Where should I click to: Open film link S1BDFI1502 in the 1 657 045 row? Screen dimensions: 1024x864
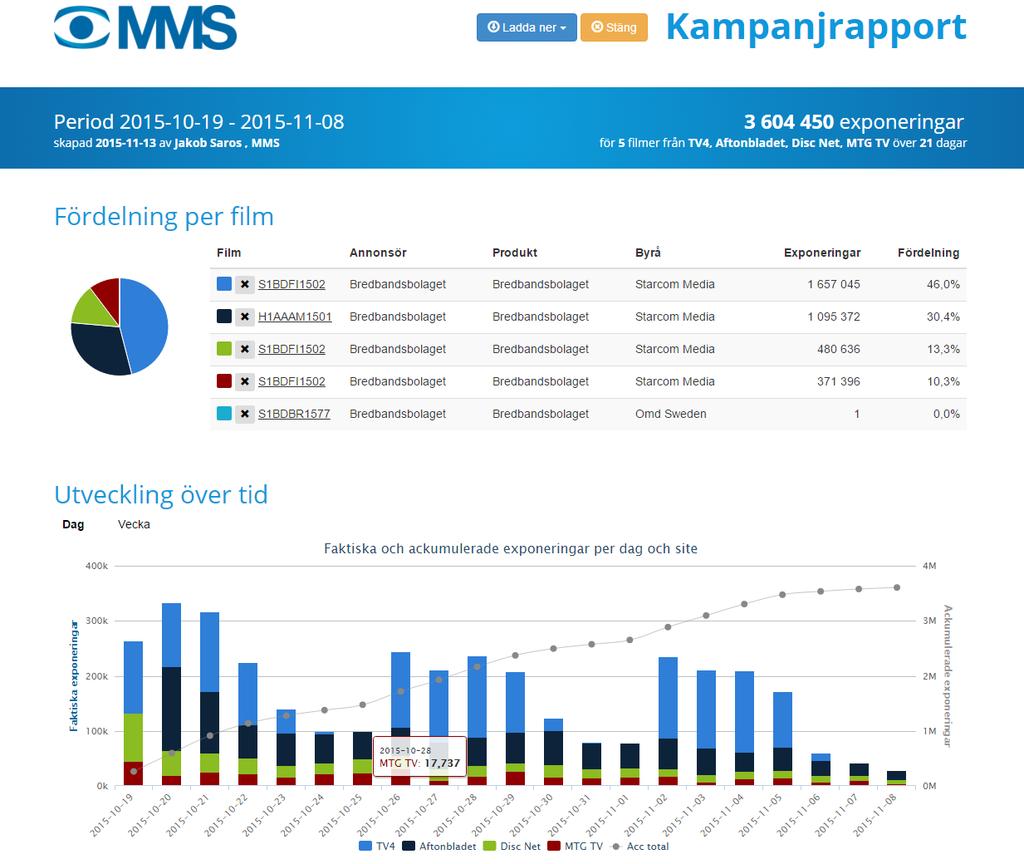pos(291,284)
